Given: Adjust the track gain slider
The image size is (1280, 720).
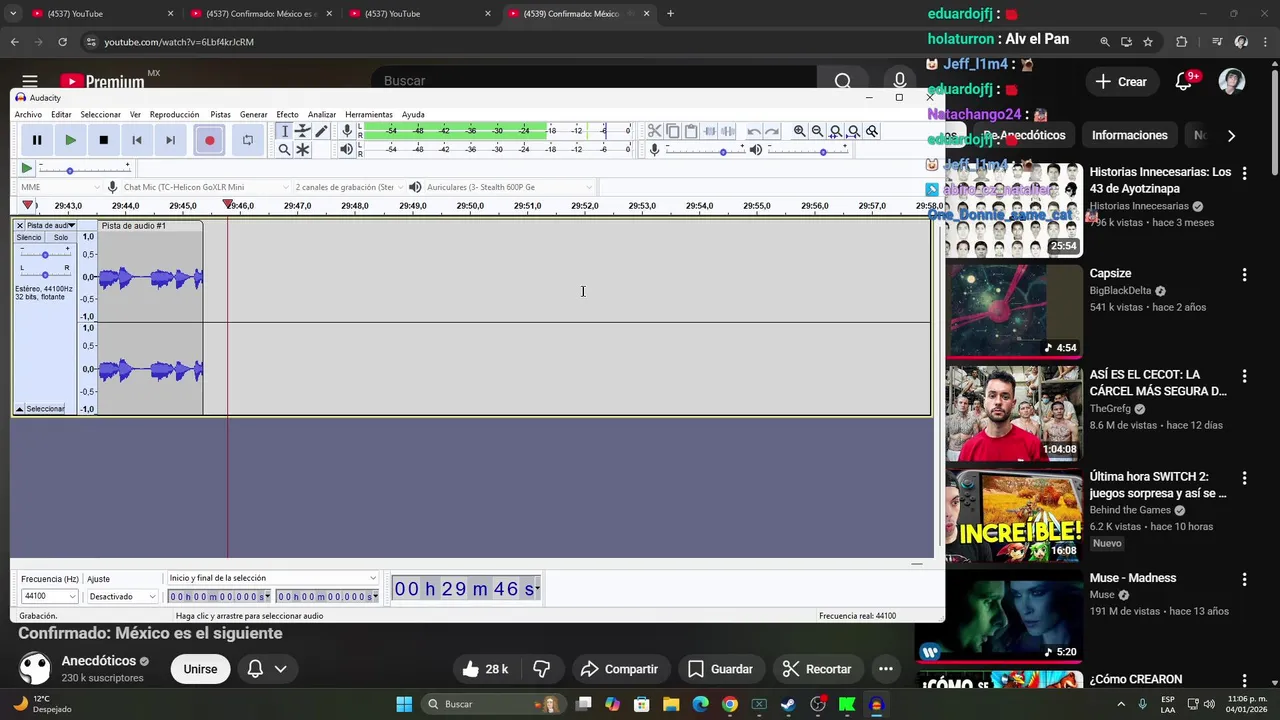Looking at the screenshot, I should pyautogui.click(x=45, y=254).
